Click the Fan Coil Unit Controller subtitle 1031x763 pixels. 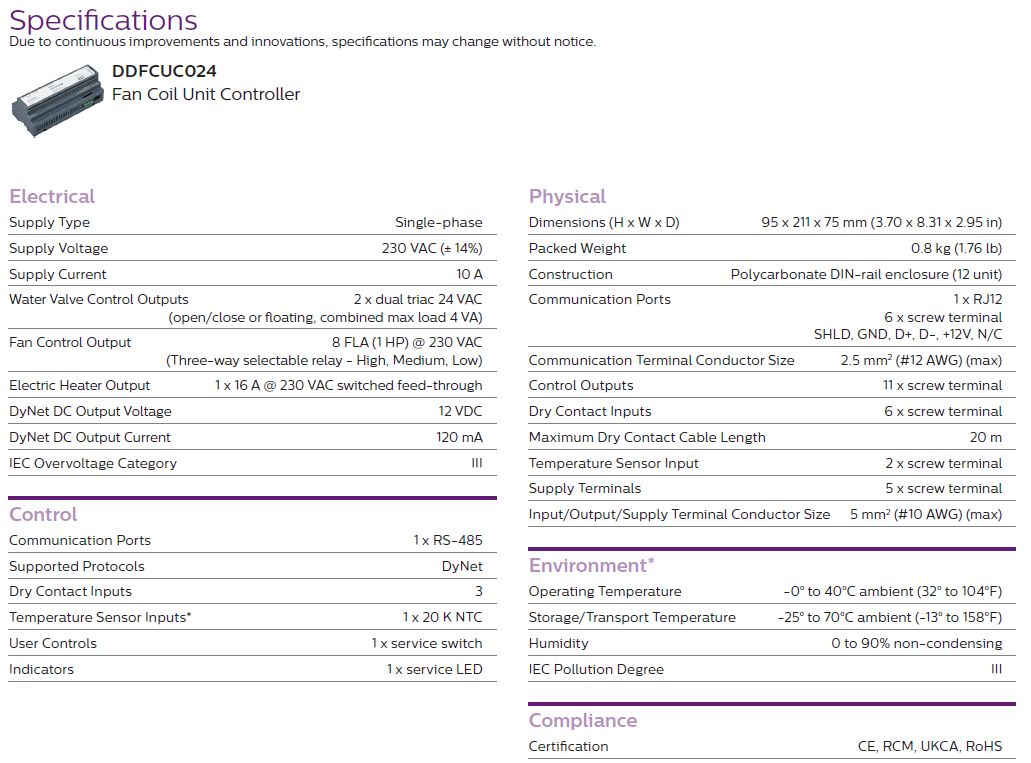206,94
